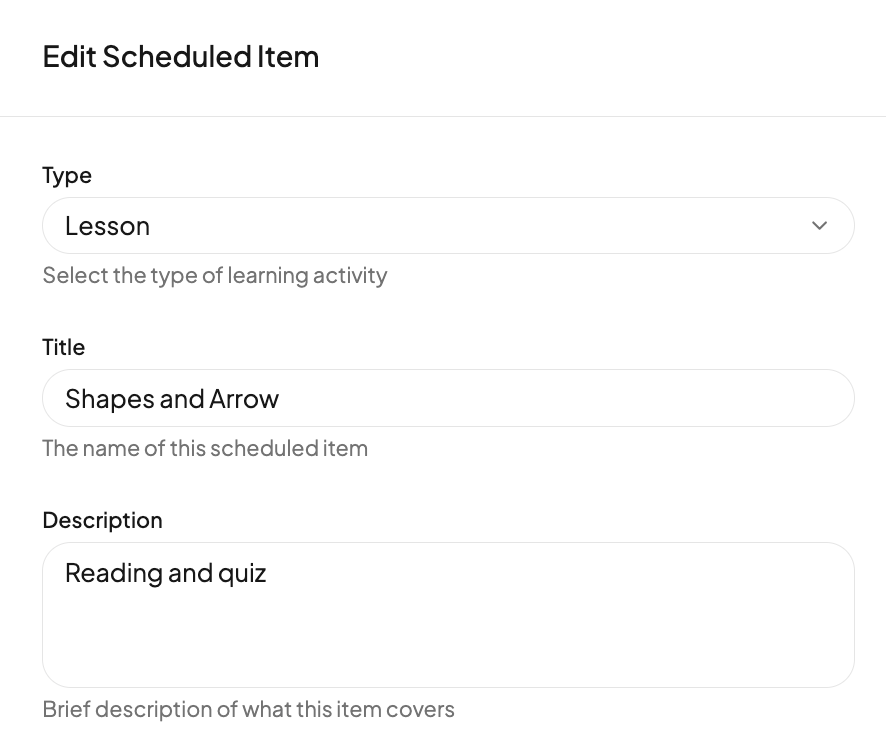Click 'Brief description of what this item covers' hint

[248, 709]
